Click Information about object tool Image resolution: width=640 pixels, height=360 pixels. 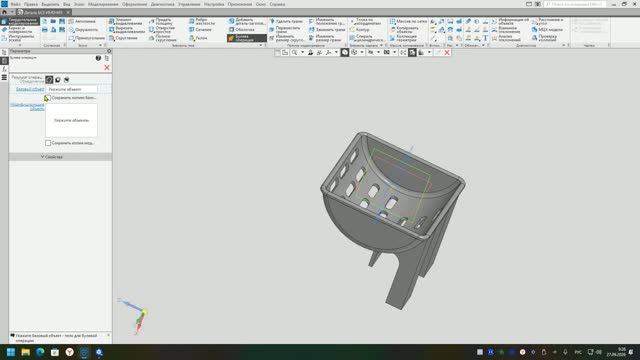[510, 21]
